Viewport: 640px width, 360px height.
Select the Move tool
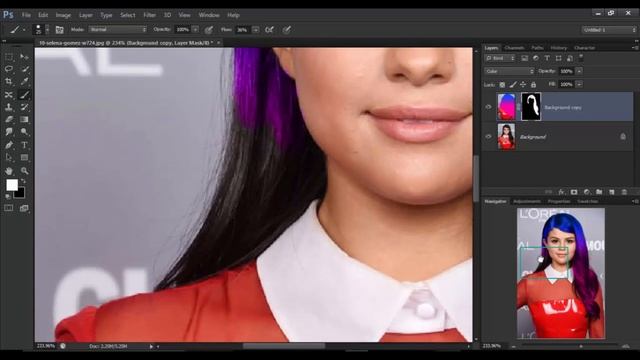(24, 57)
